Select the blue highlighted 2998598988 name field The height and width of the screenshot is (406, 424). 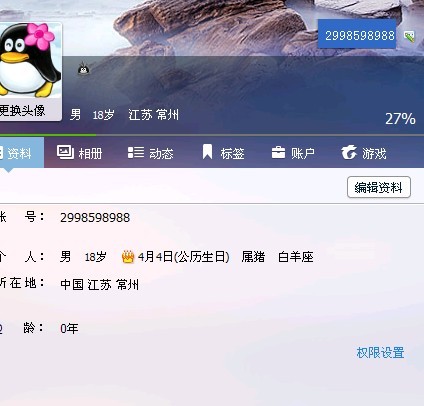click(x=357, y=34)
